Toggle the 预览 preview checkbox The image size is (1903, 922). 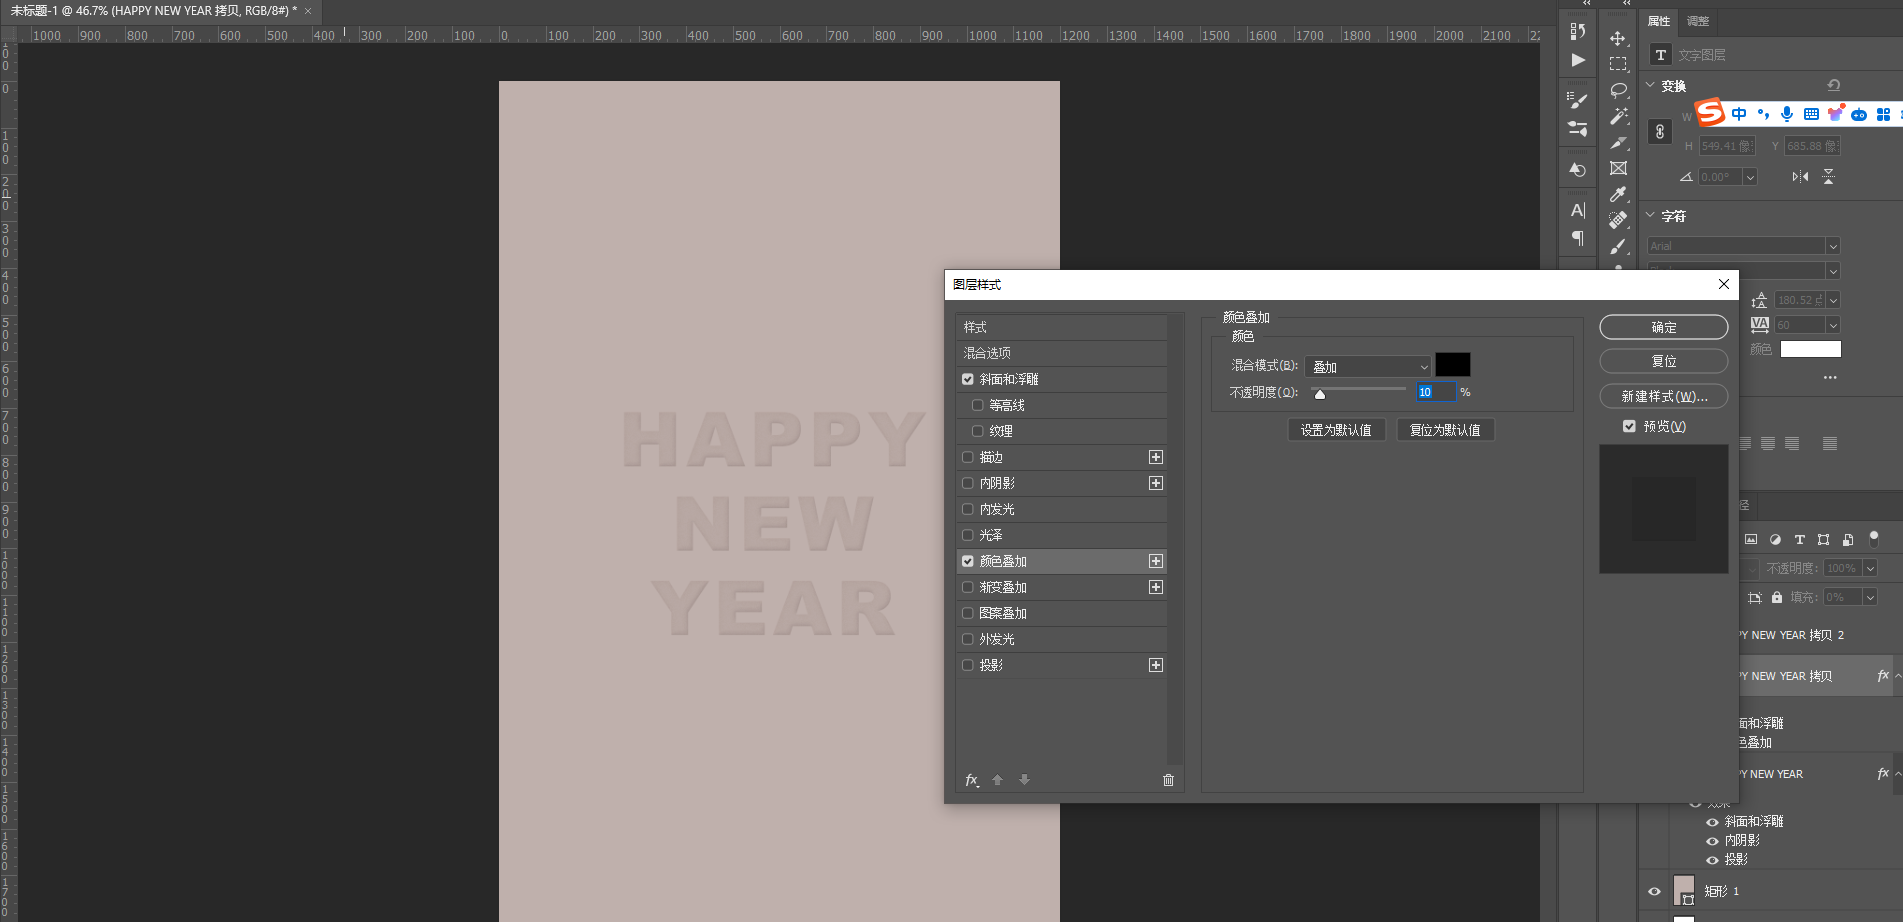1629,426
